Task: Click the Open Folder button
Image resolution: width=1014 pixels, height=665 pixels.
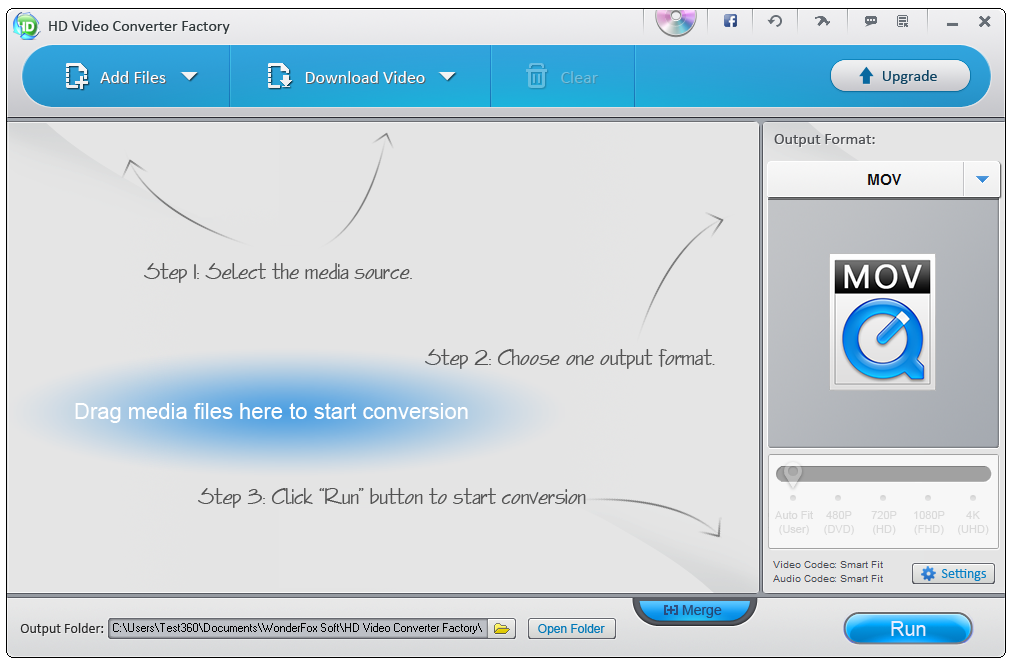Action: (571, 629)
